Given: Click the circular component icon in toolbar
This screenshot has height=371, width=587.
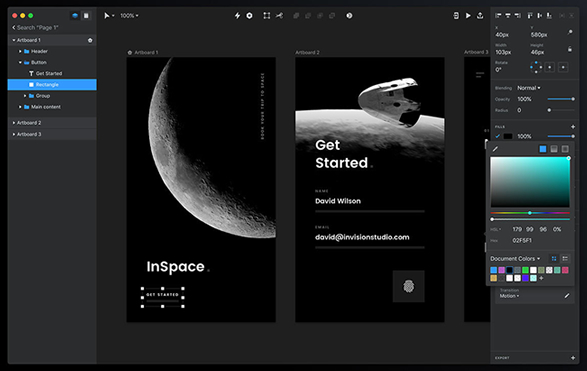Looking at the screenshot, I should tap(249, 16).
